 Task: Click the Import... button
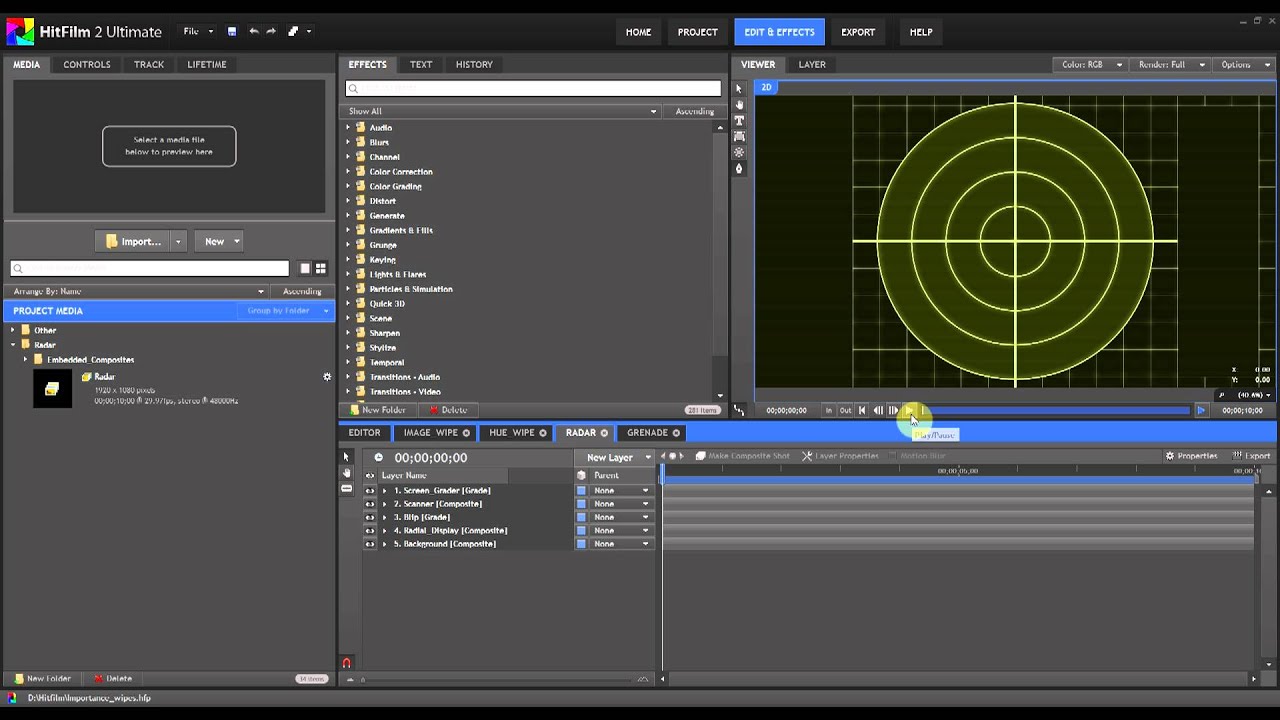133,241
